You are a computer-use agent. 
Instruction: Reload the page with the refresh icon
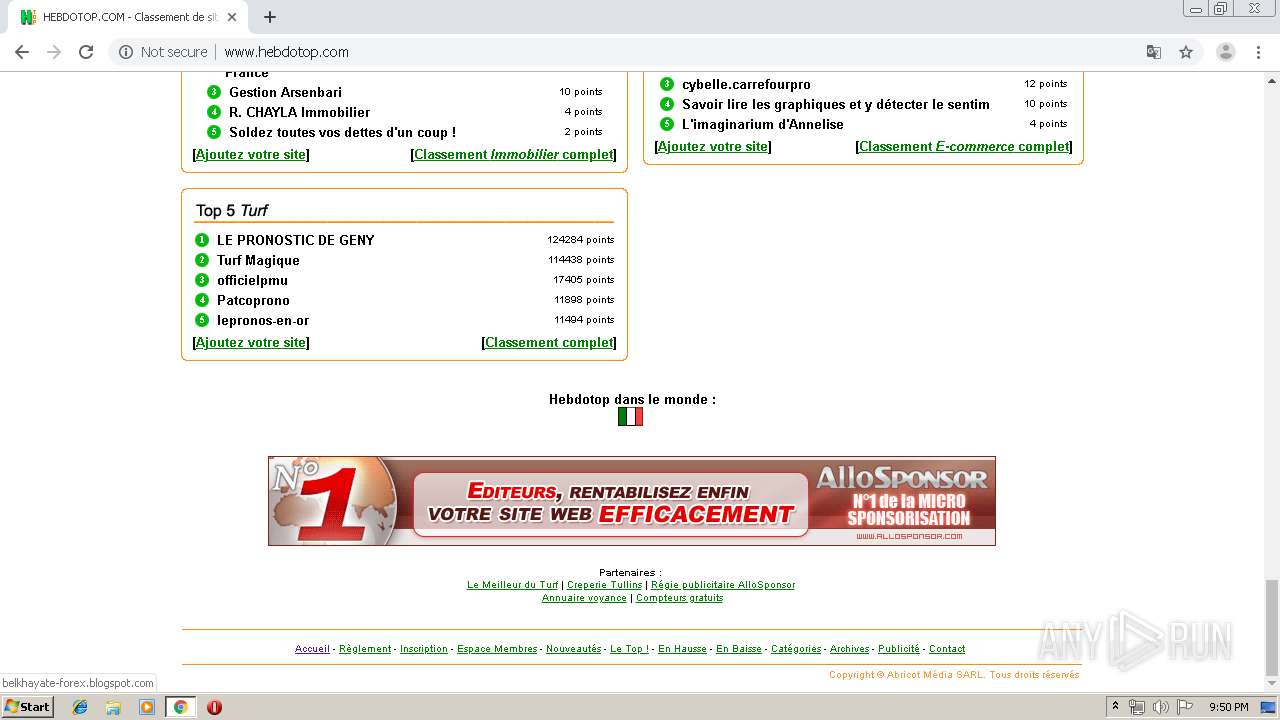pos(86,52)
